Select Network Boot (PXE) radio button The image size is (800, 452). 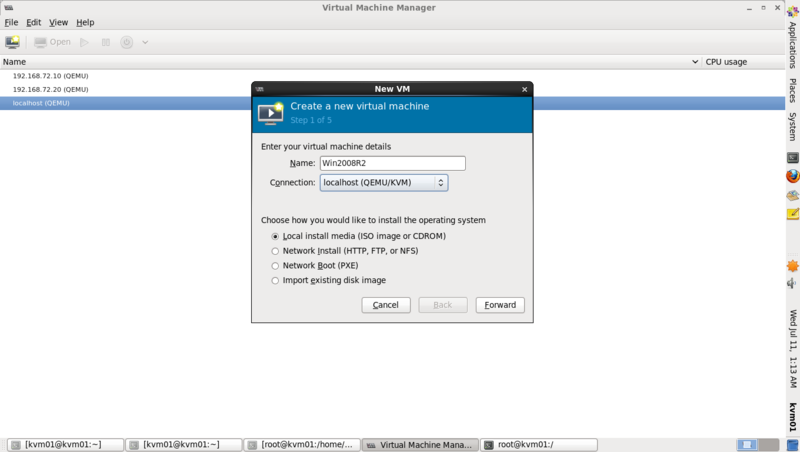275,266
